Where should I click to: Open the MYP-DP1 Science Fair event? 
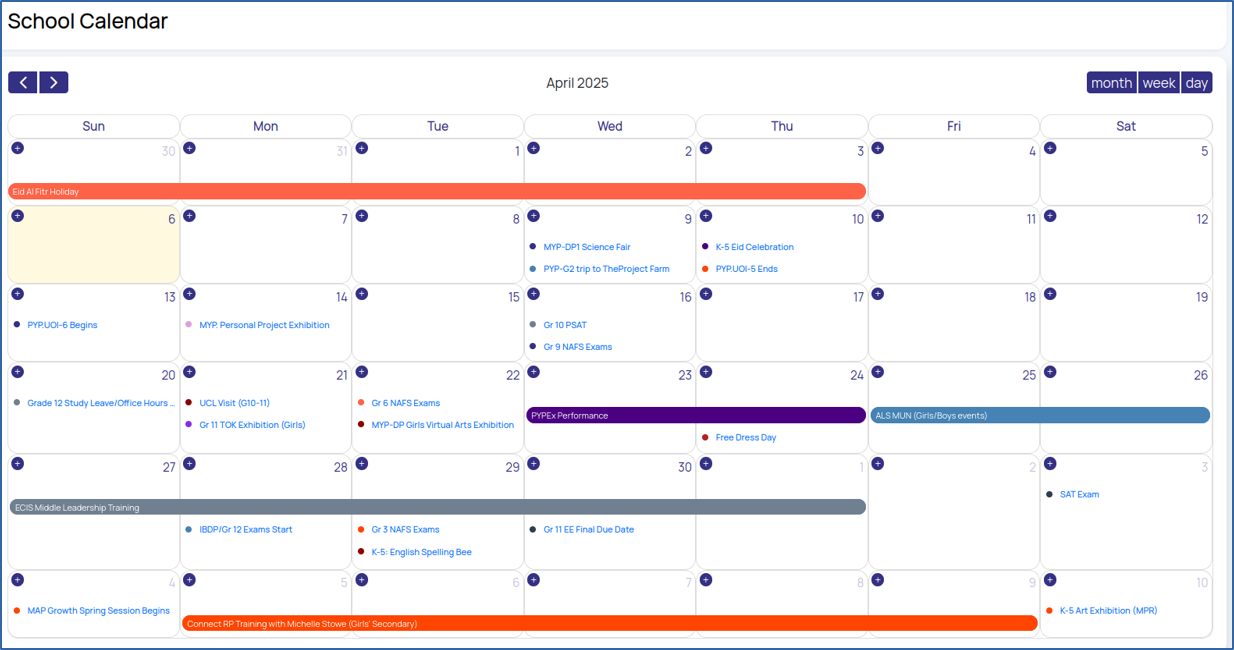(x=586, y=247)
